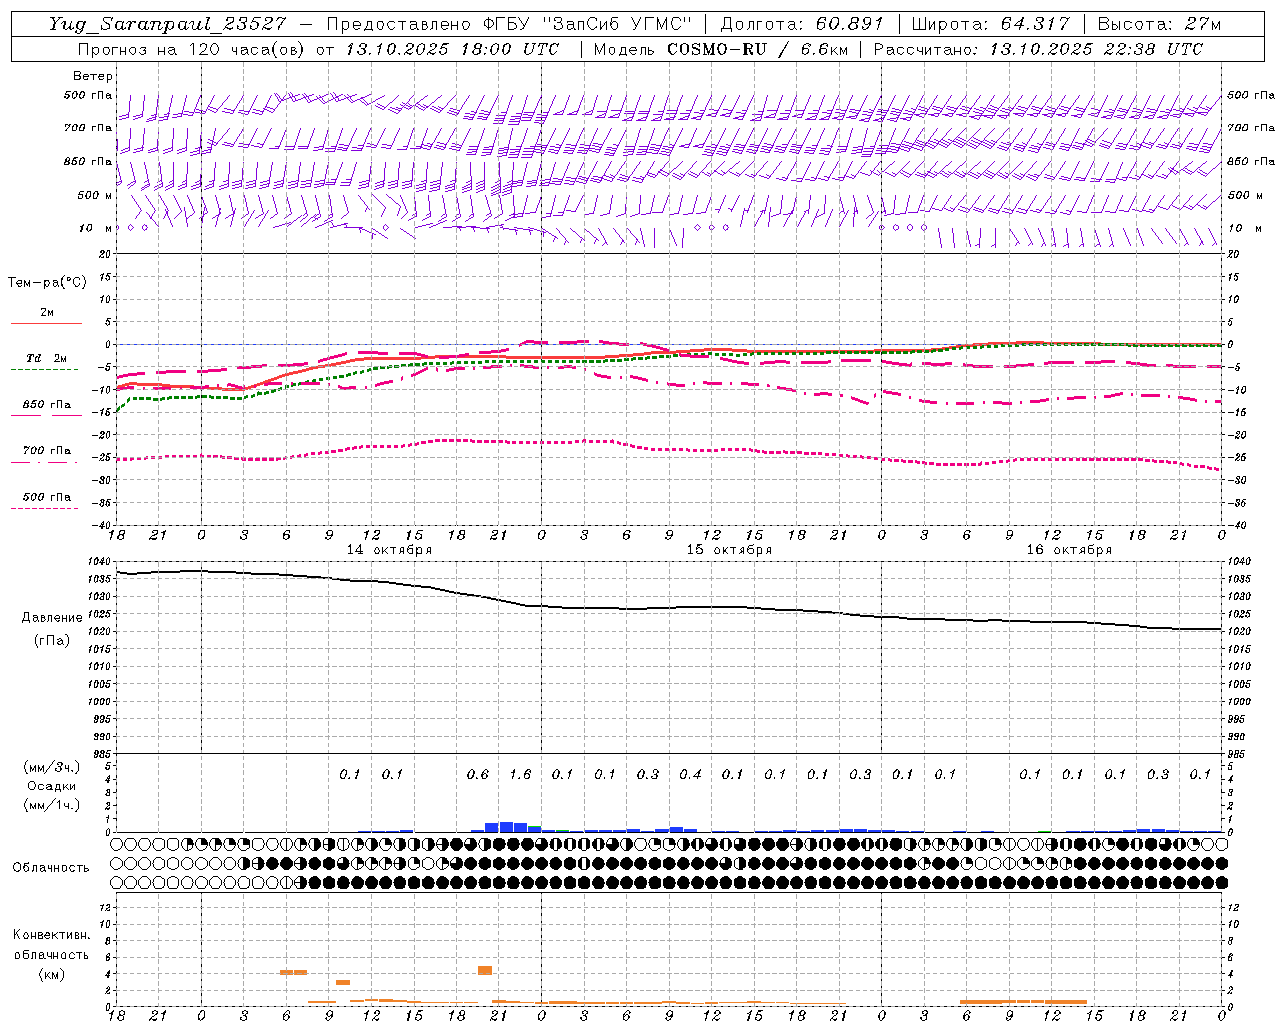1280x1024 pixels.
Task: Click the 'Модель COSMO-RU / 6.6км' label
Action: click(x=719, y=49)
